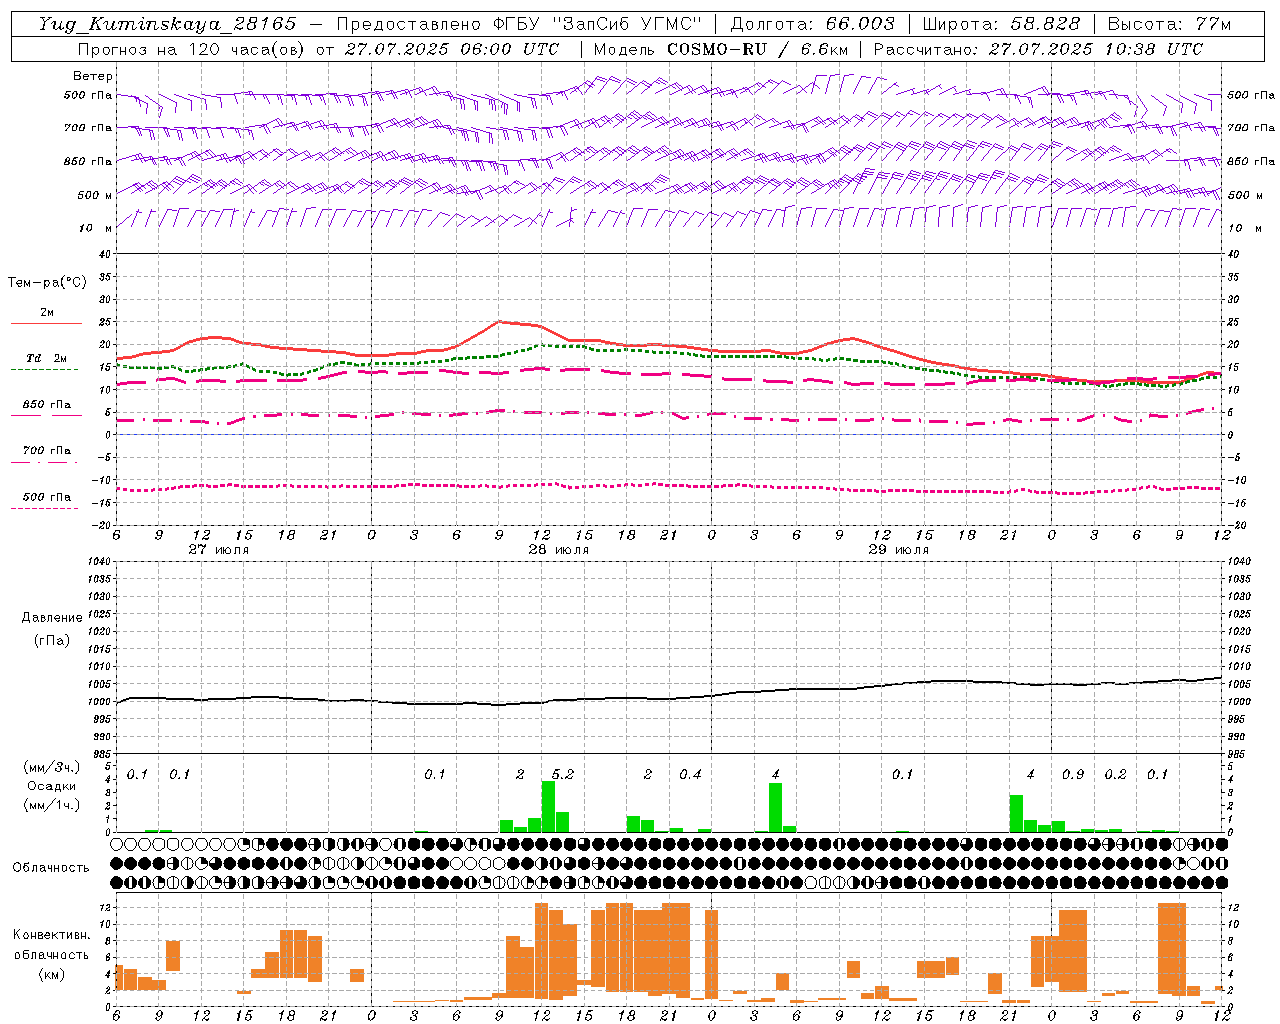Click the Высота: 77м value
The height and width of the screenshot is (1024, 1280).
(1169, 24)
